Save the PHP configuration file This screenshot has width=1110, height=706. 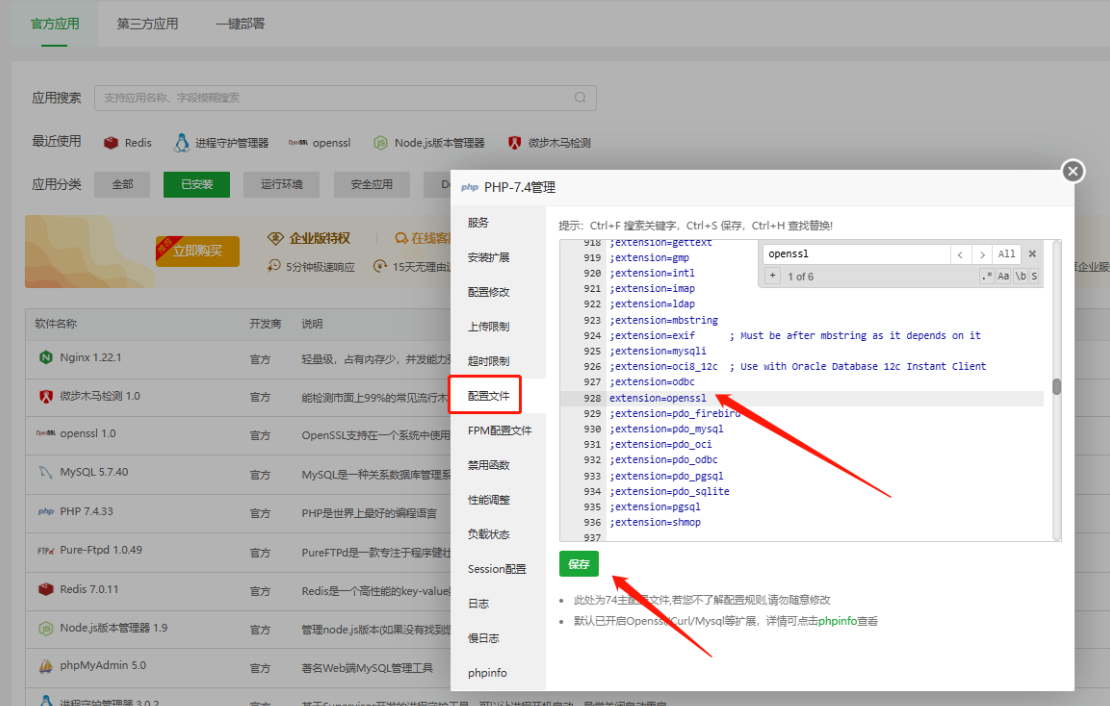[x=578, y=564]
